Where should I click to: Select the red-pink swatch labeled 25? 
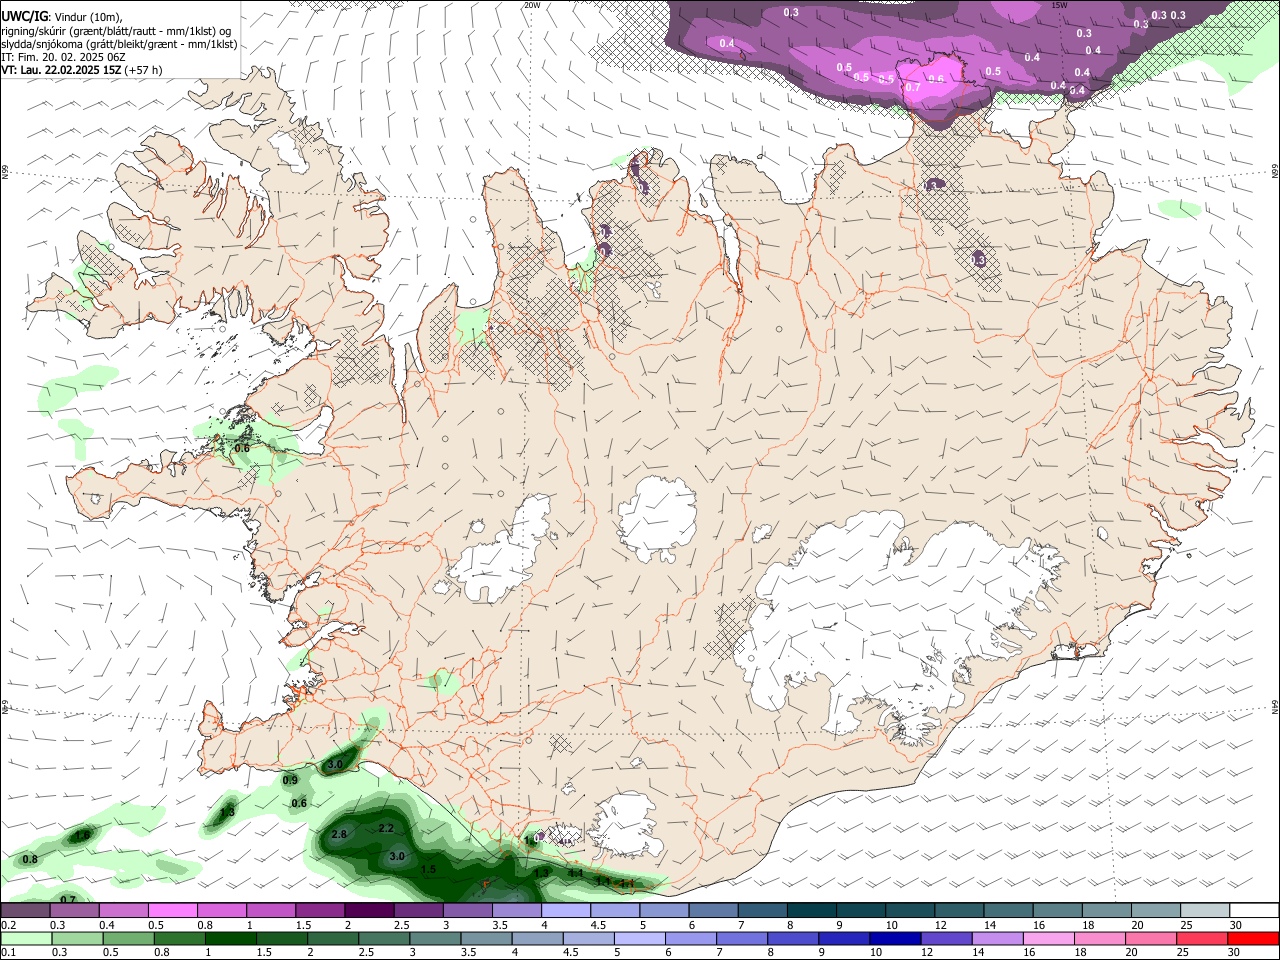1201,938
